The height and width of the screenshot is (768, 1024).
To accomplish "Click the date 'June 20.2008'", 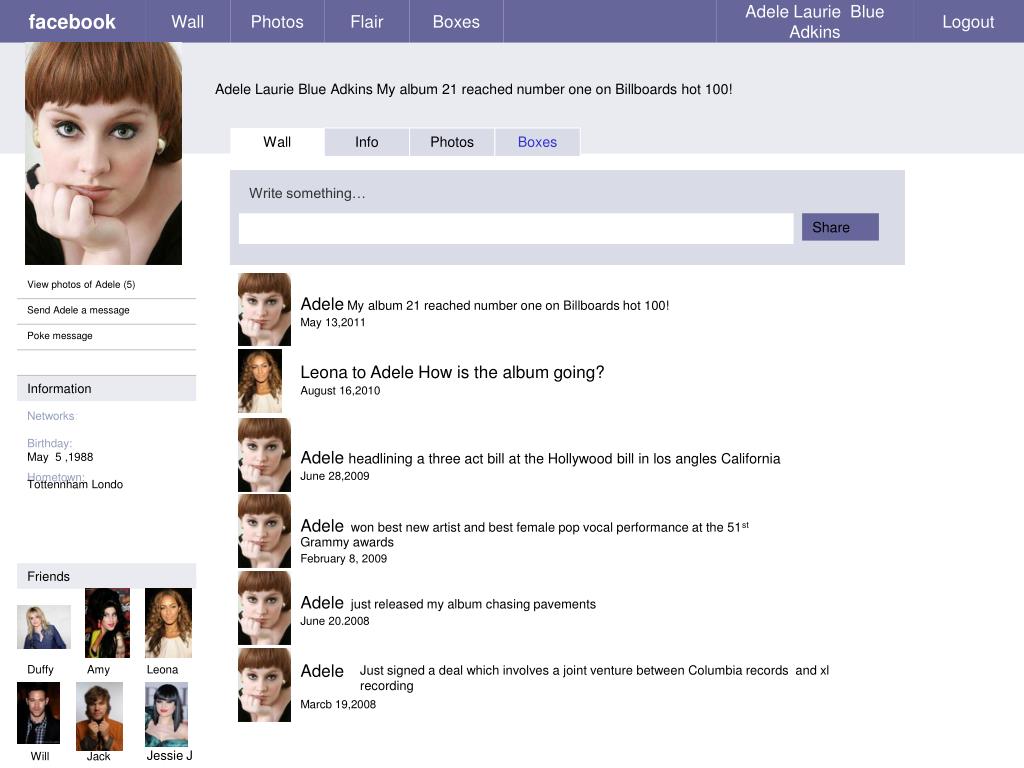I will 335,621.
